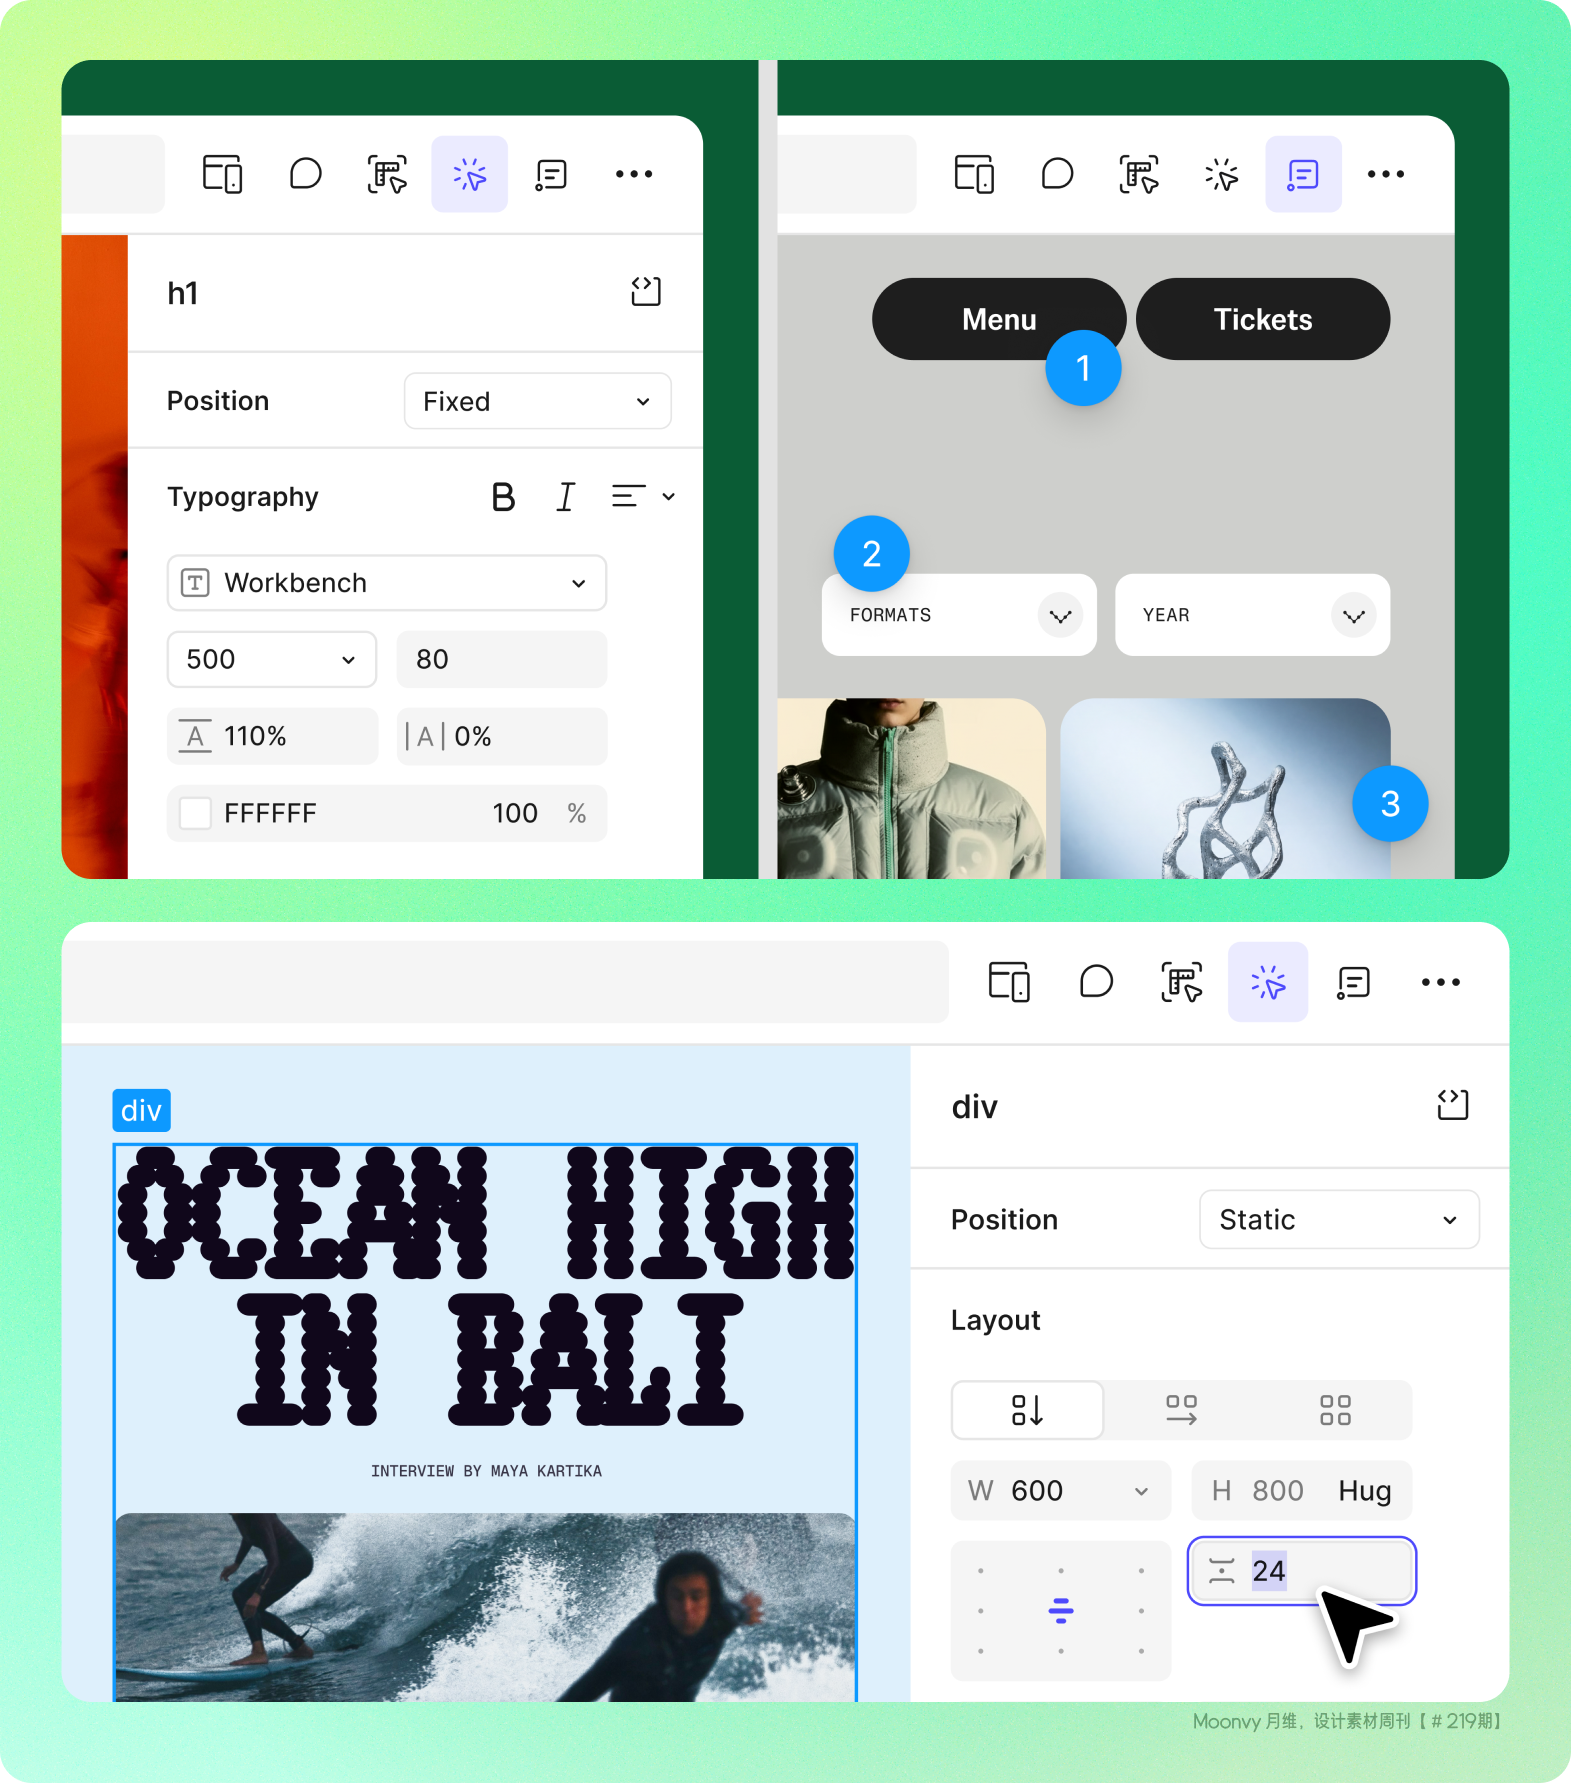
Task: Activate the inspect cursor tool in top-left toolbar
Action: 469,174
